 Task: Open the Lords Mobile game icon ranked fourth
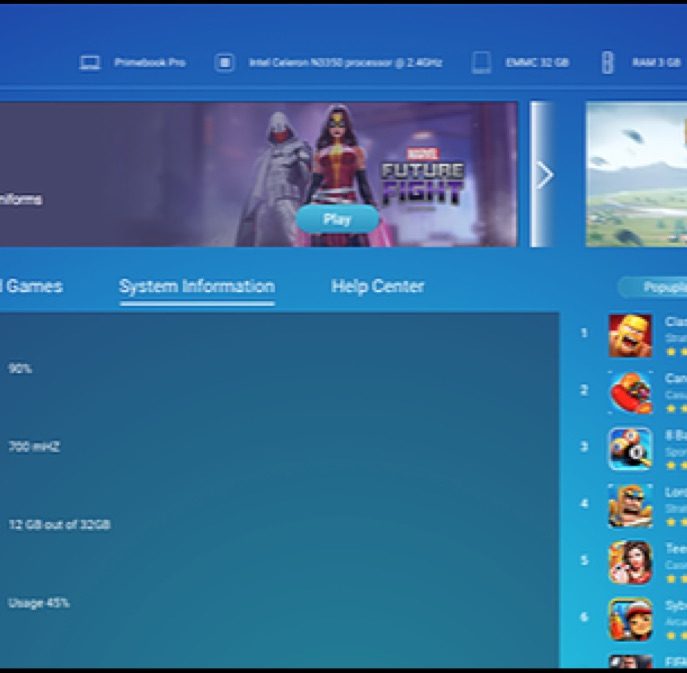[x=630, y=506]
